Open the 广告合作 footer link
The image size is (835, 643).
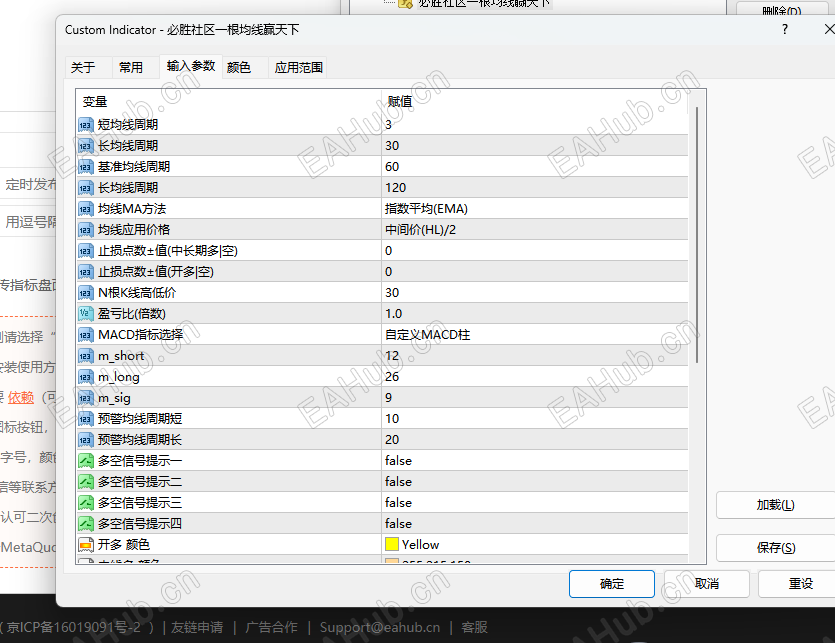tap(272, 628)
